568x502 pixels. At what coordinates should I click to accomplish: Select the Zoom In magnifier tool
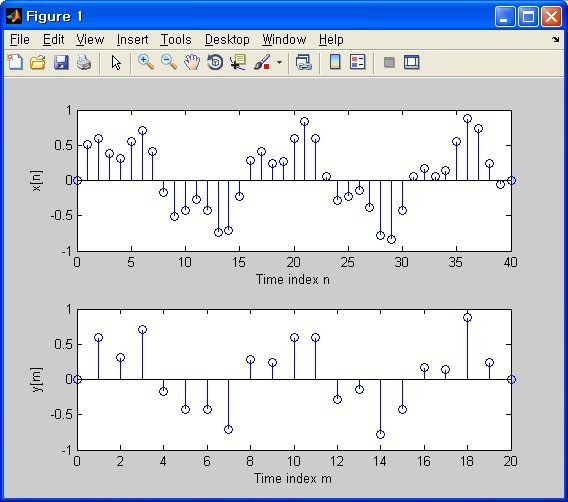[146, 62]
